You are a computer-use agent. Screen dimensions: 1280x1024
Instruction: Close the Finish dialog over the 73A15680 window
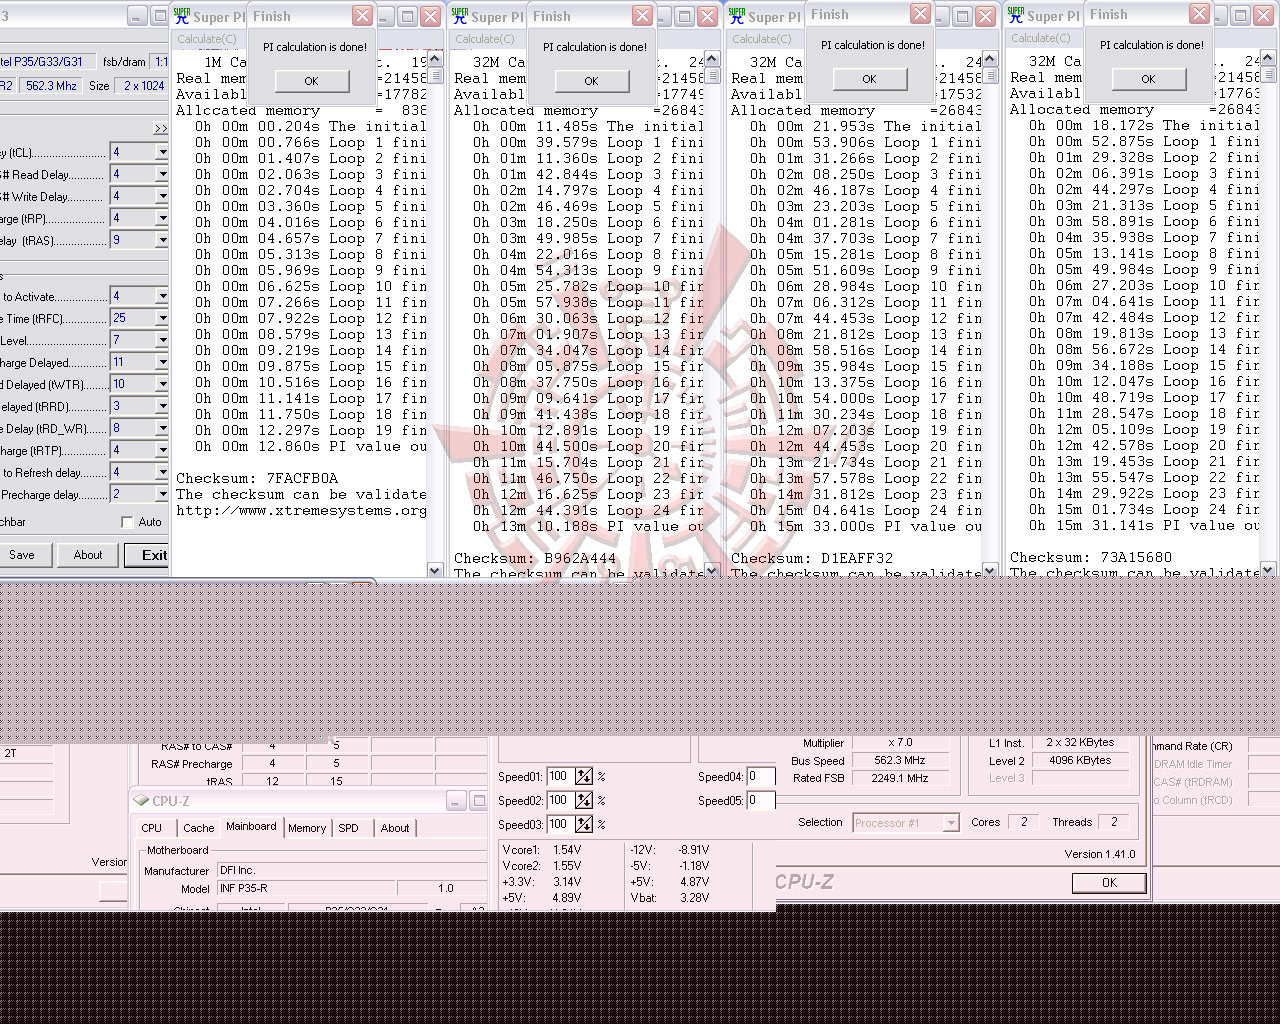pyautogui.click(x=1199, y=14)
